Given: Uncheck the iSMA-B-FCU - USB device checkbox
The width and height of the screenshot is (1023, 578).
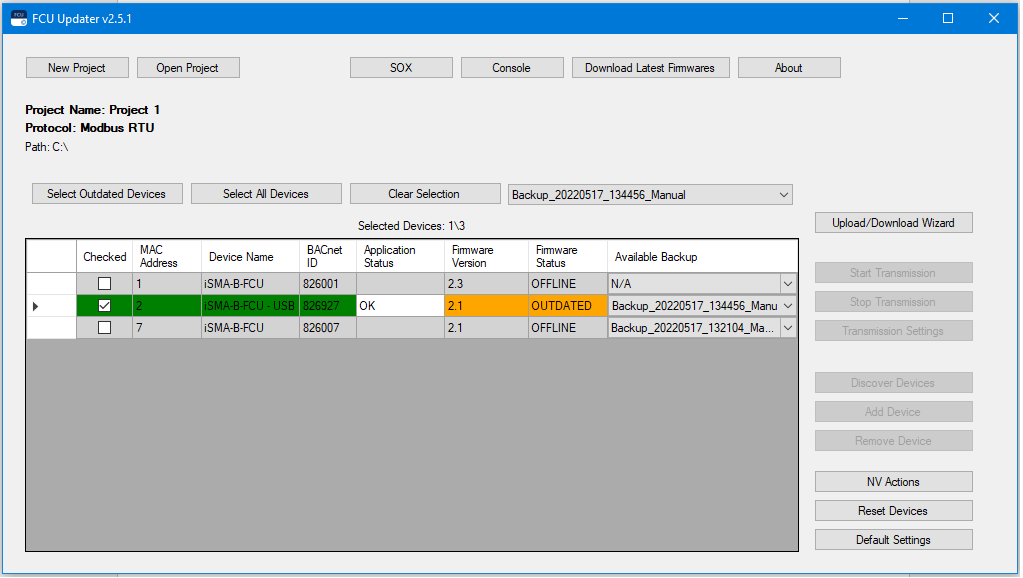Looking at the screenshot, I should [104, 306].
